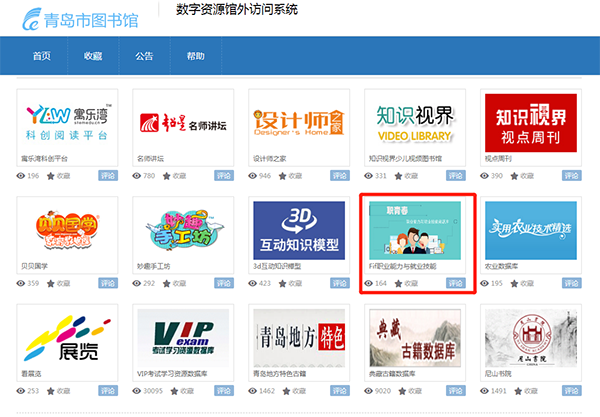Click the 评论 button under 3d互动知识模型
The height and width of the screenshot is (417, 600).
pyautogui.click(x=340, y=283)
